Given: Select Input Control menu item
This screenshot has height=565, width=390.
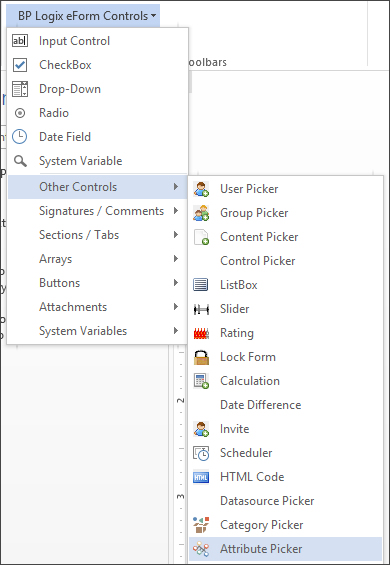Looking at the screenshot, I should click(x=97, y=41).
